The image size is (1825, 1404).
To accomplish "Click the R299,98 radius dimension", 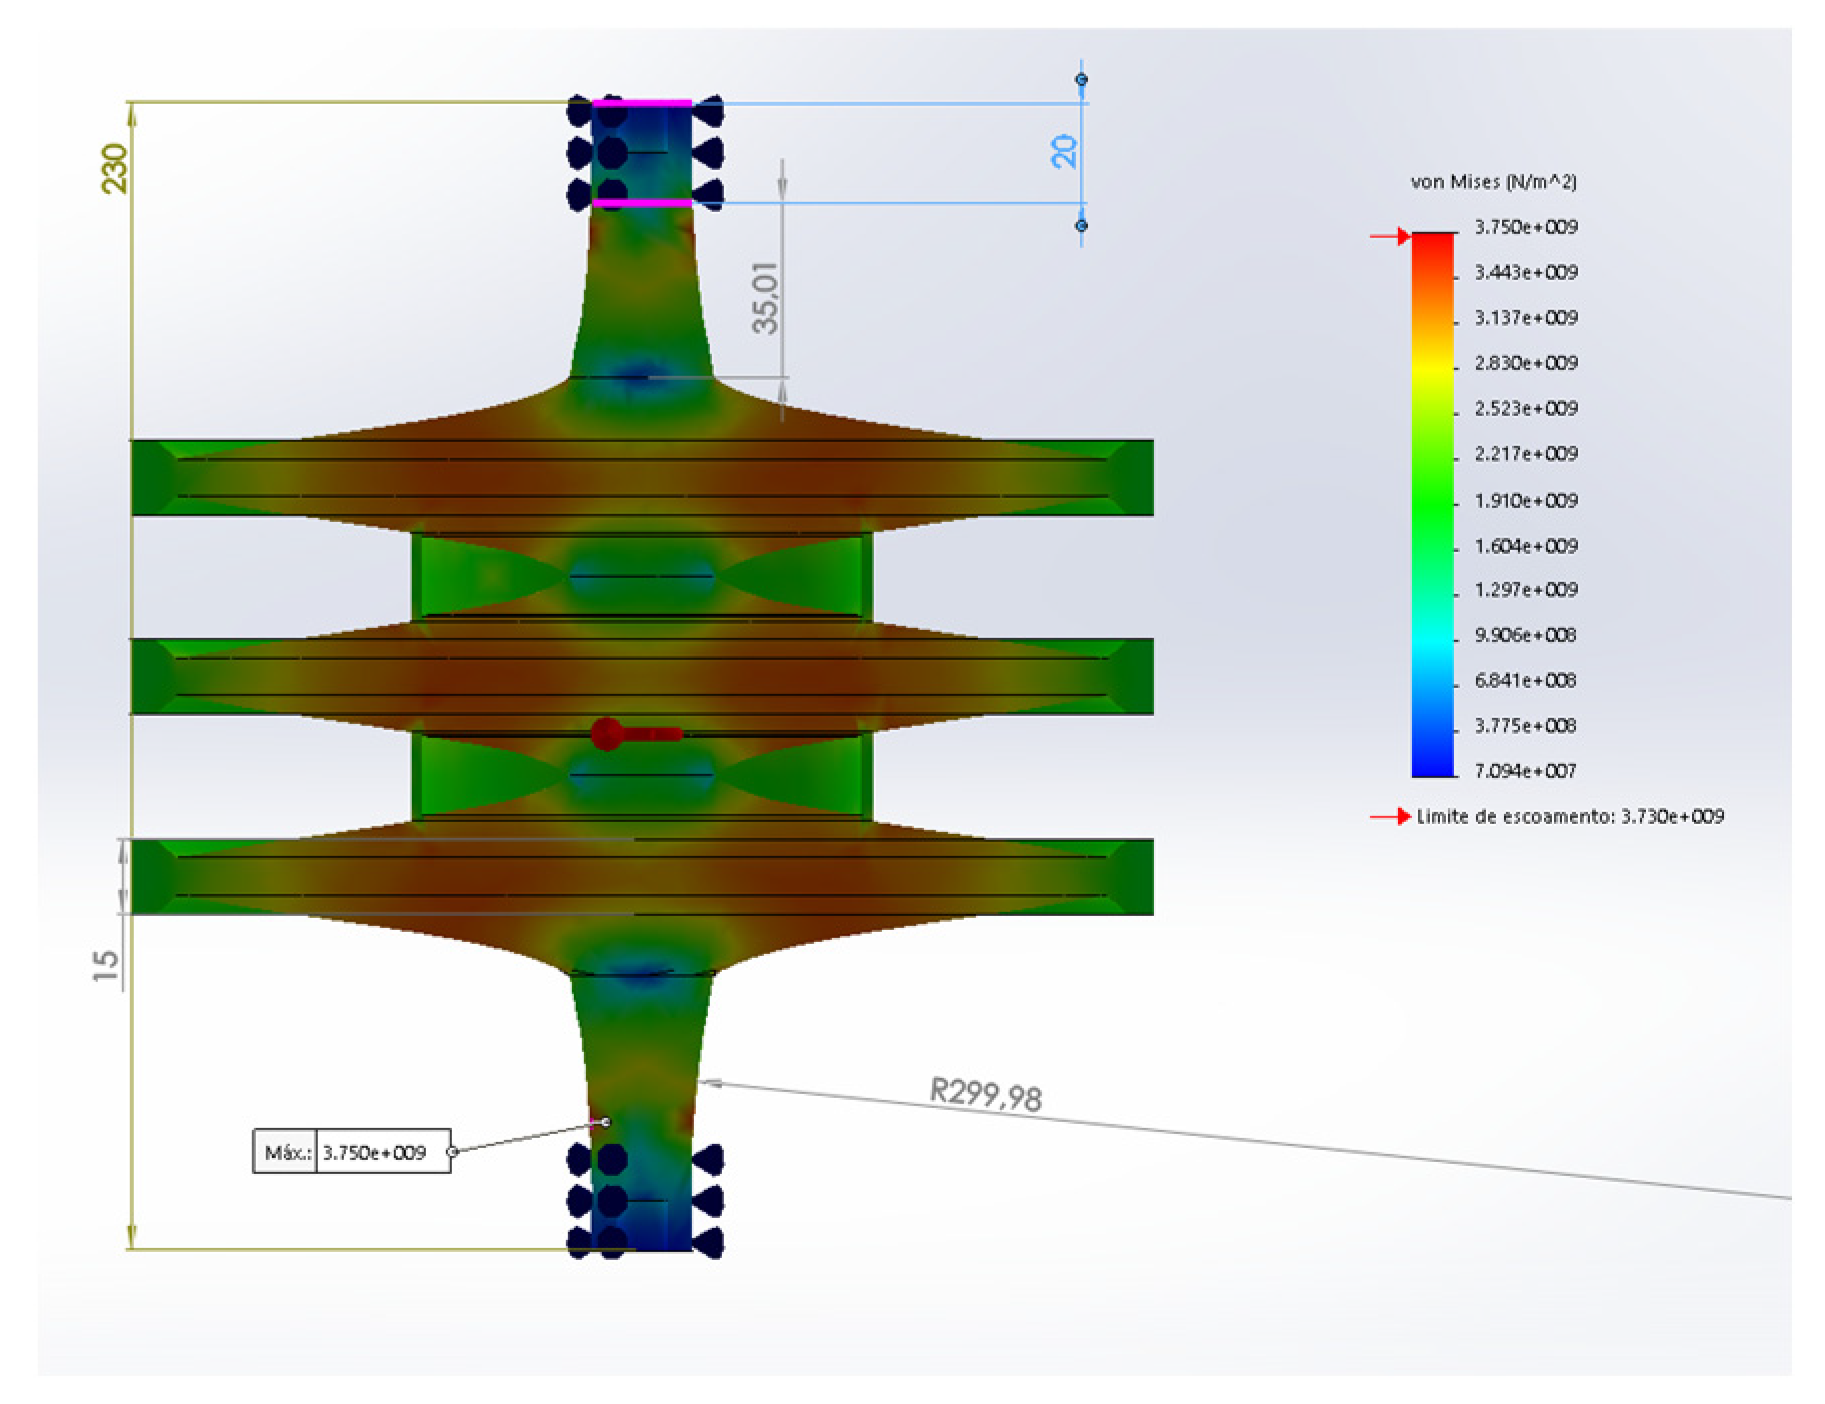I will click(985, 1094).
